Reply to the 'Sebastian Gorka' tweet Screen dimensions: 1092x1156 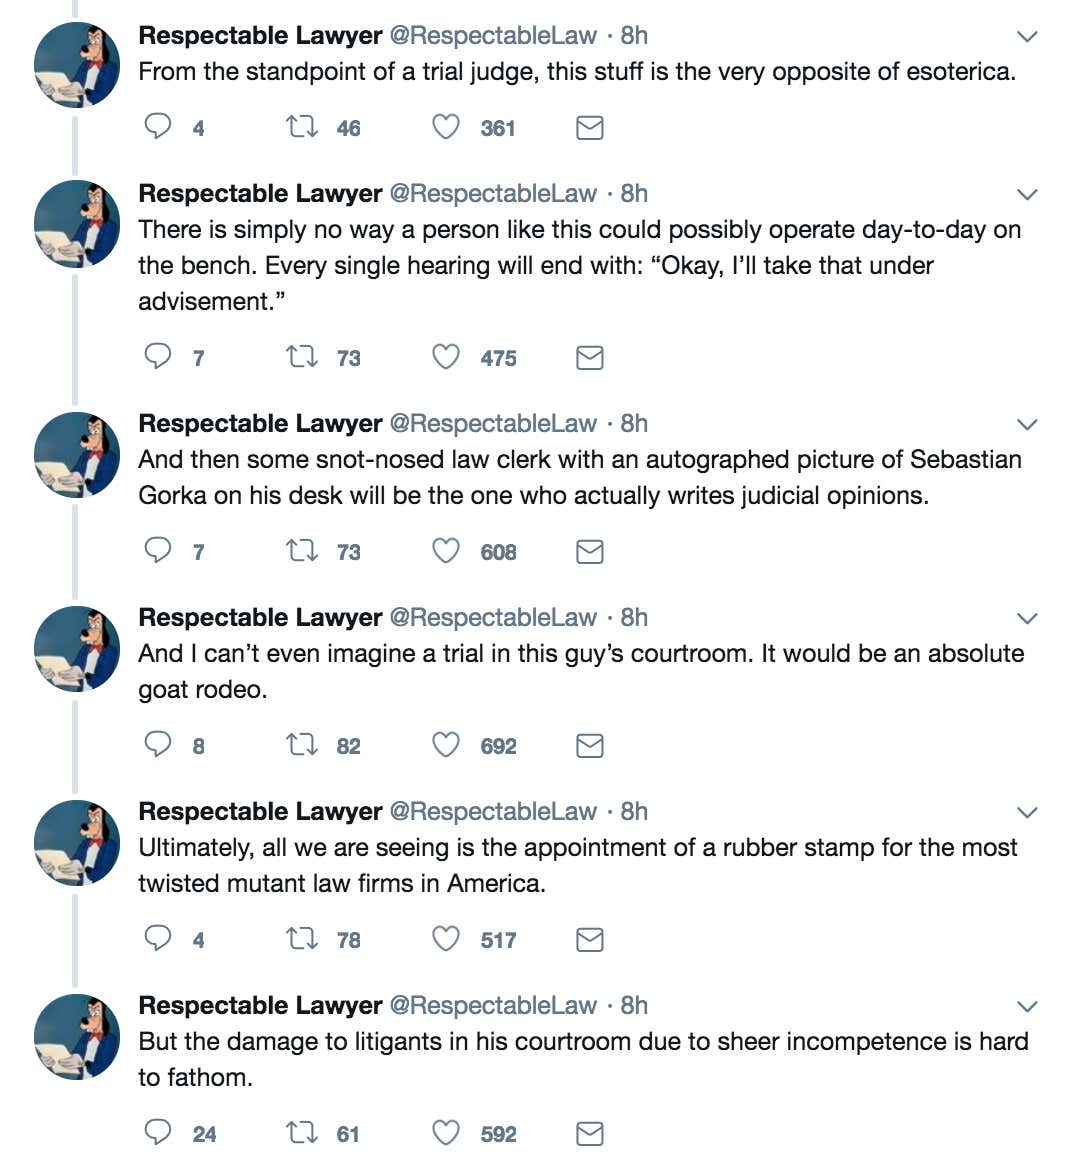pos(157,551)
